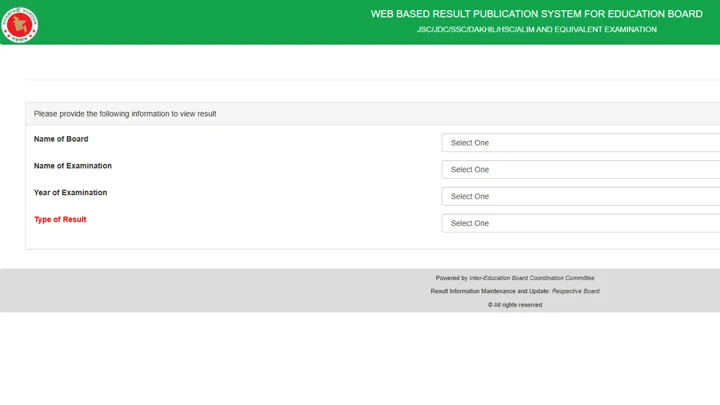Click the JSC/JDC/SSC/DAKHIL/HSC/ALIM subtitle text

click(536, 29)
